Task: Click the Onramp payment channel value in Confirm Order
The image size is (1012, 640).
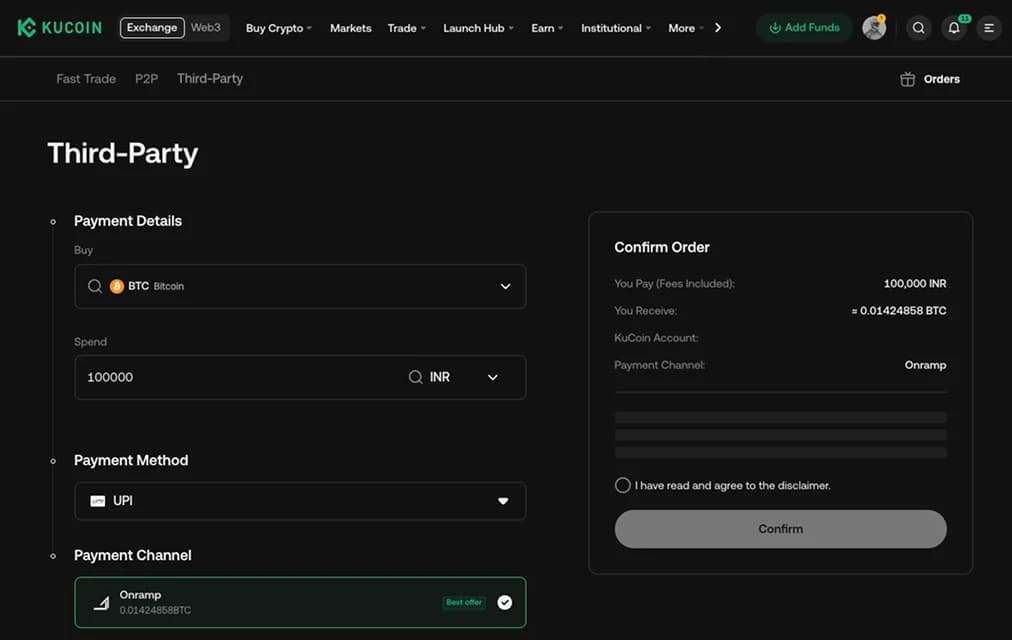Action: (925, 365)
